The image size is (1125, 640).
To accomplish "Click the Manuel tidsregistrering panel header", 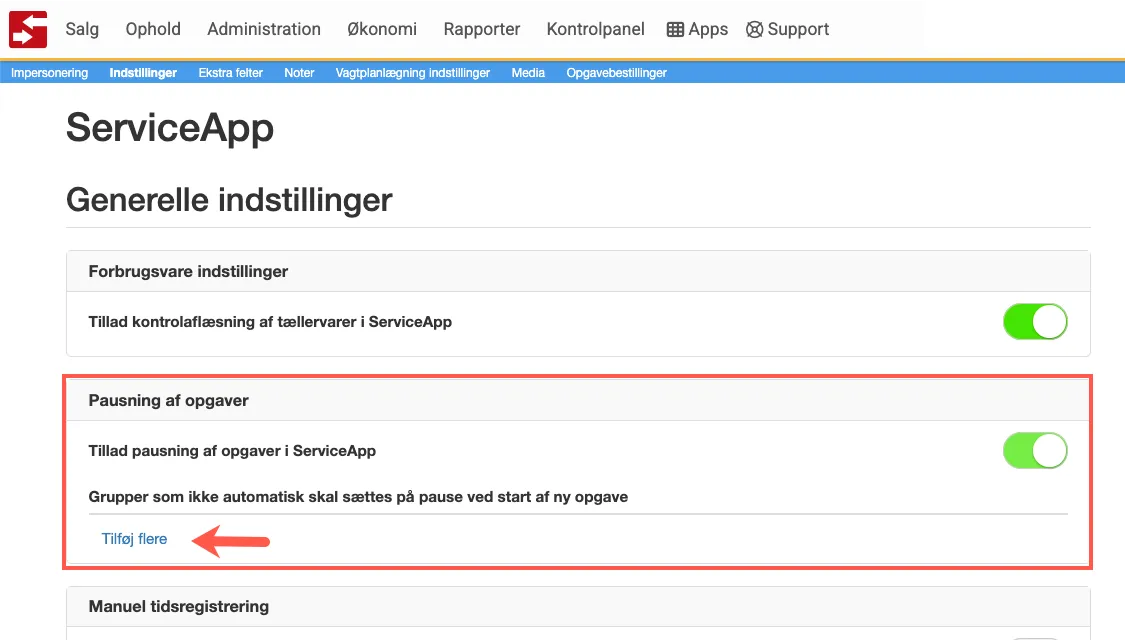I will point(178,606).
